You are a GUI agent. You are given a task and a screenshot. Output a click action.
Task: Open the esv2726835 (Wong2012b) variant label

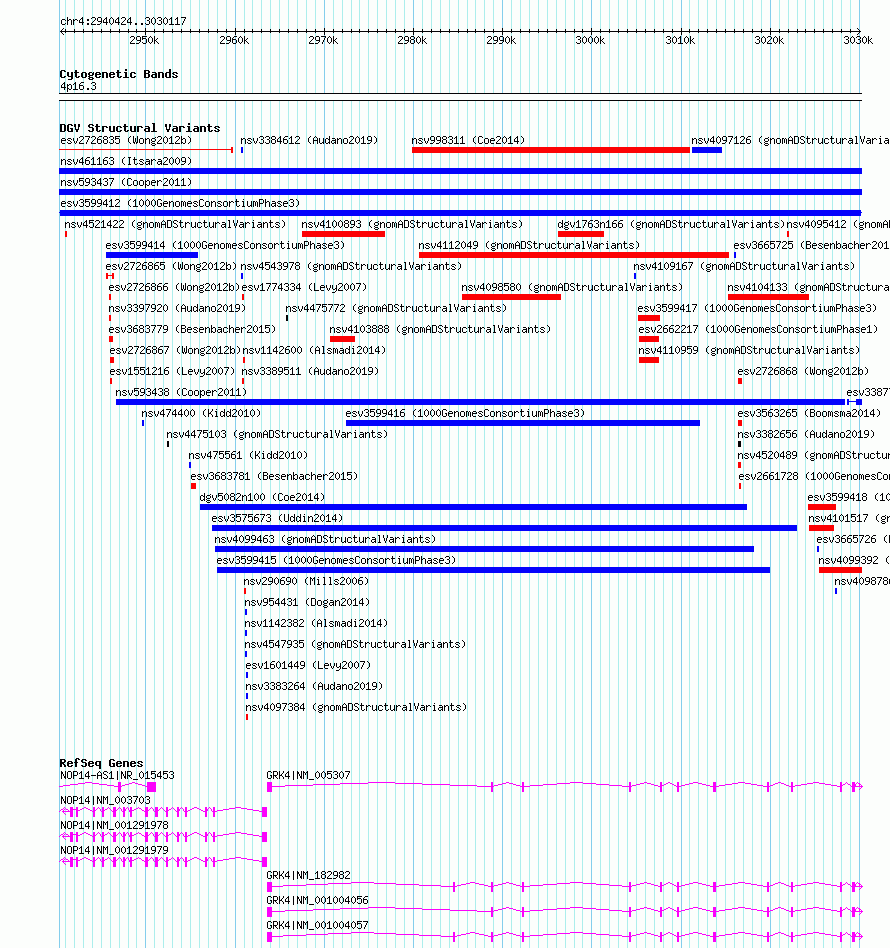(x=126, y=140)
